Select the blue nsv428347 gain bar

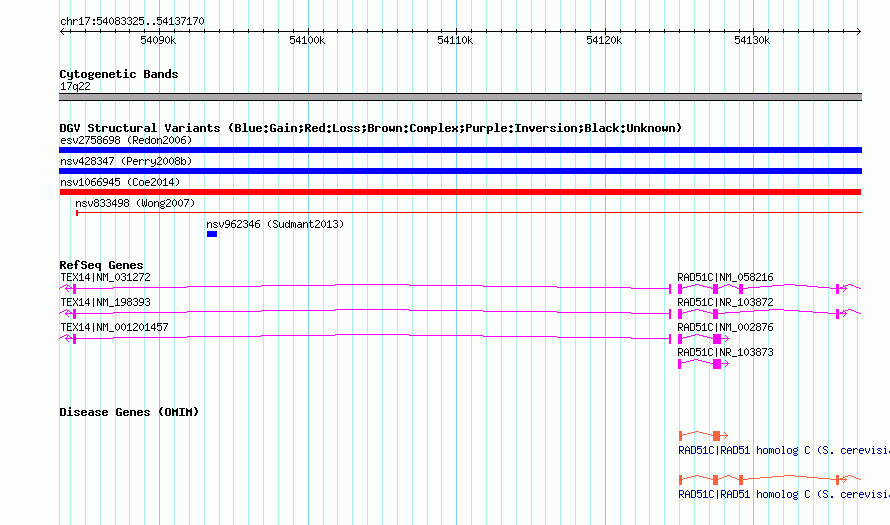(x=460, y=171)
